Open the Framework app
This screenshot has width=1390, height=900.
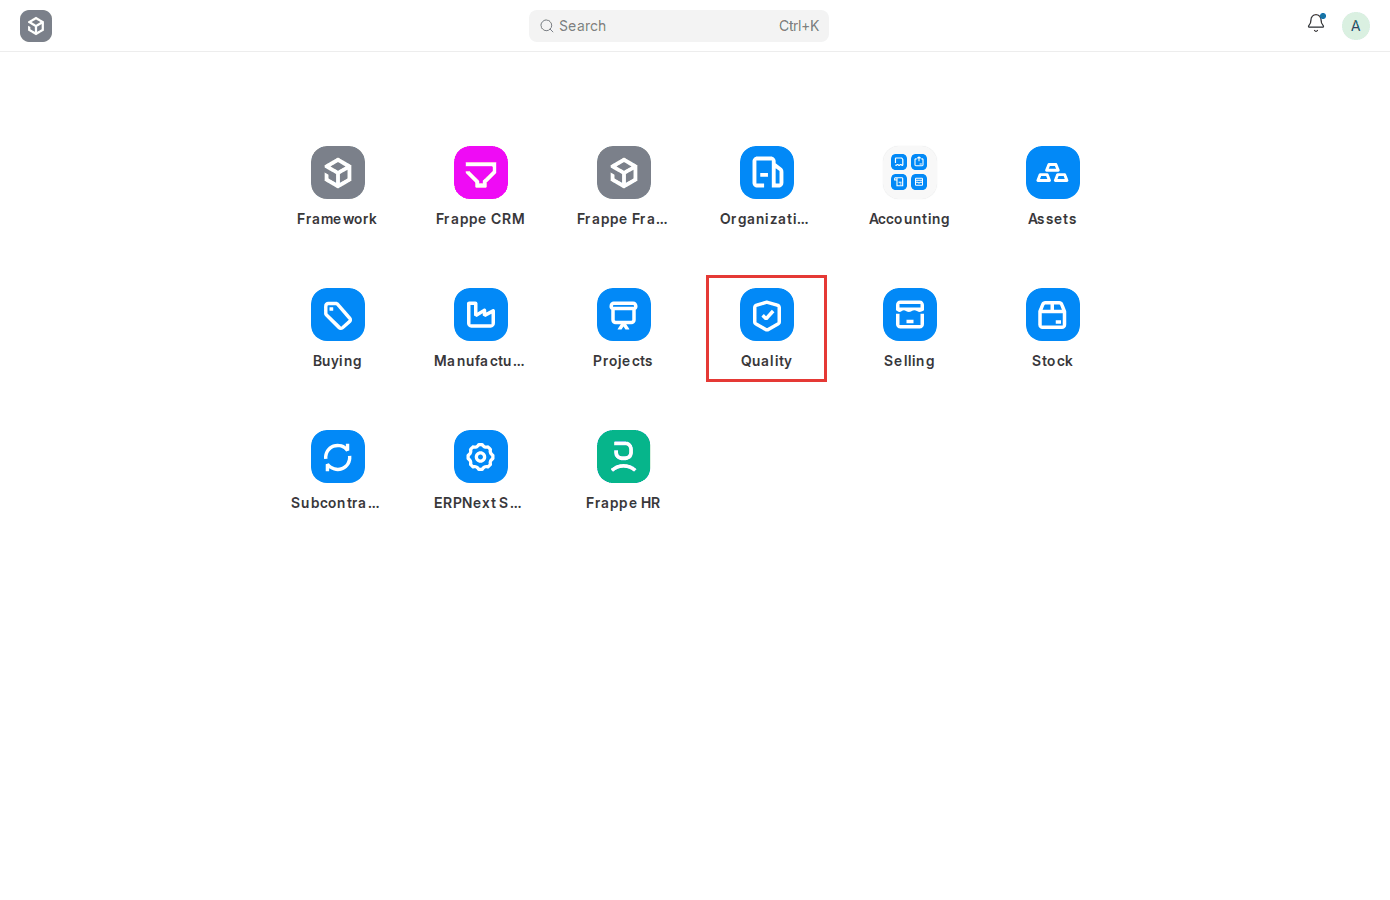[337, 173]
